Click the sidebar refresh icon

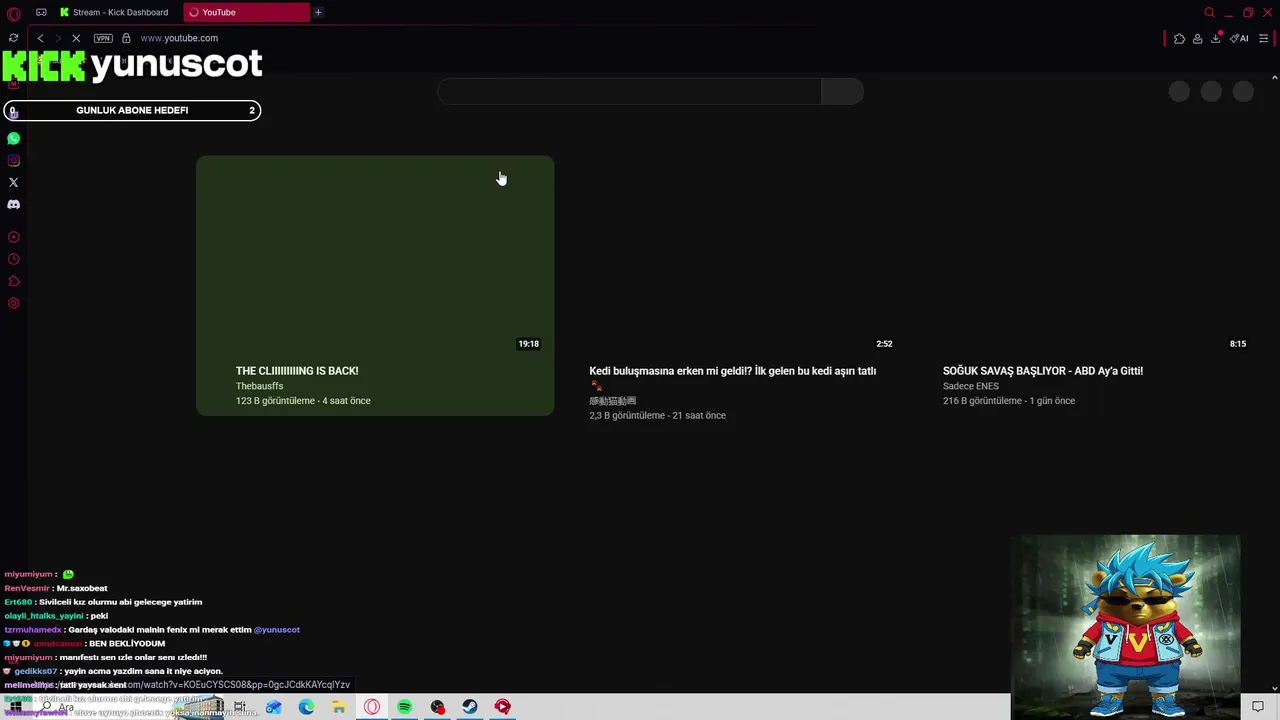pyautogui.click(x=13, y=38)
